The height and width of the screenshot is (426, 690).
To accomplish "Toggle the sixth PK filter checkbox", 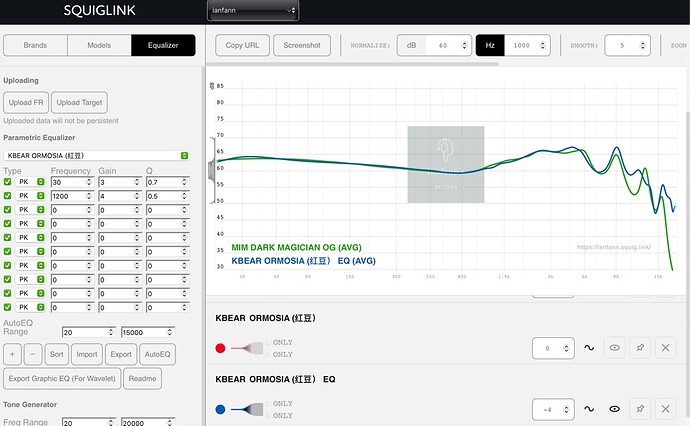I will click(7, 251).
